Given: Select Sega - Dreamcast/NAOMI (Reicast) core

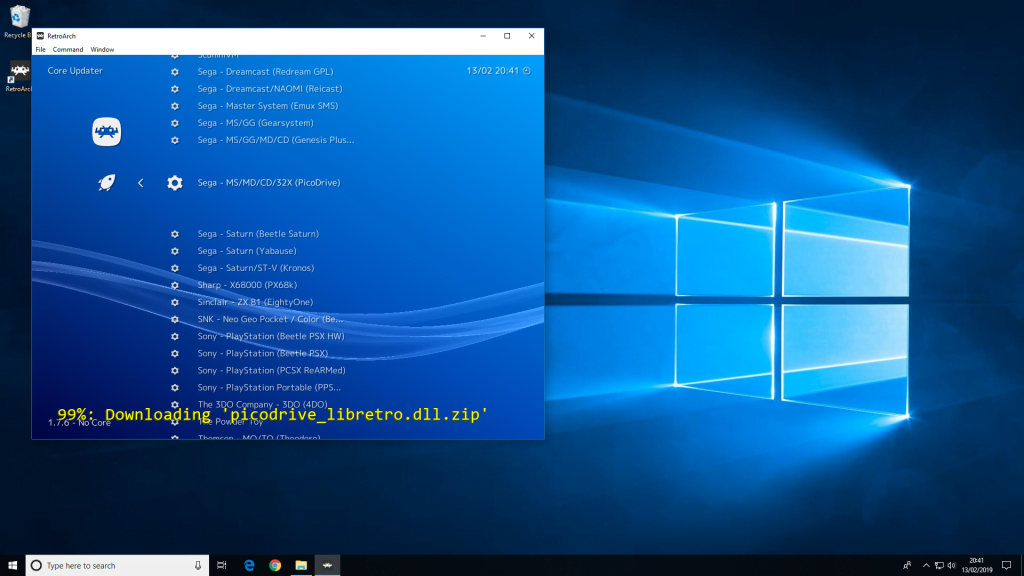Looking at the screenshot, I should coord(270,89).
